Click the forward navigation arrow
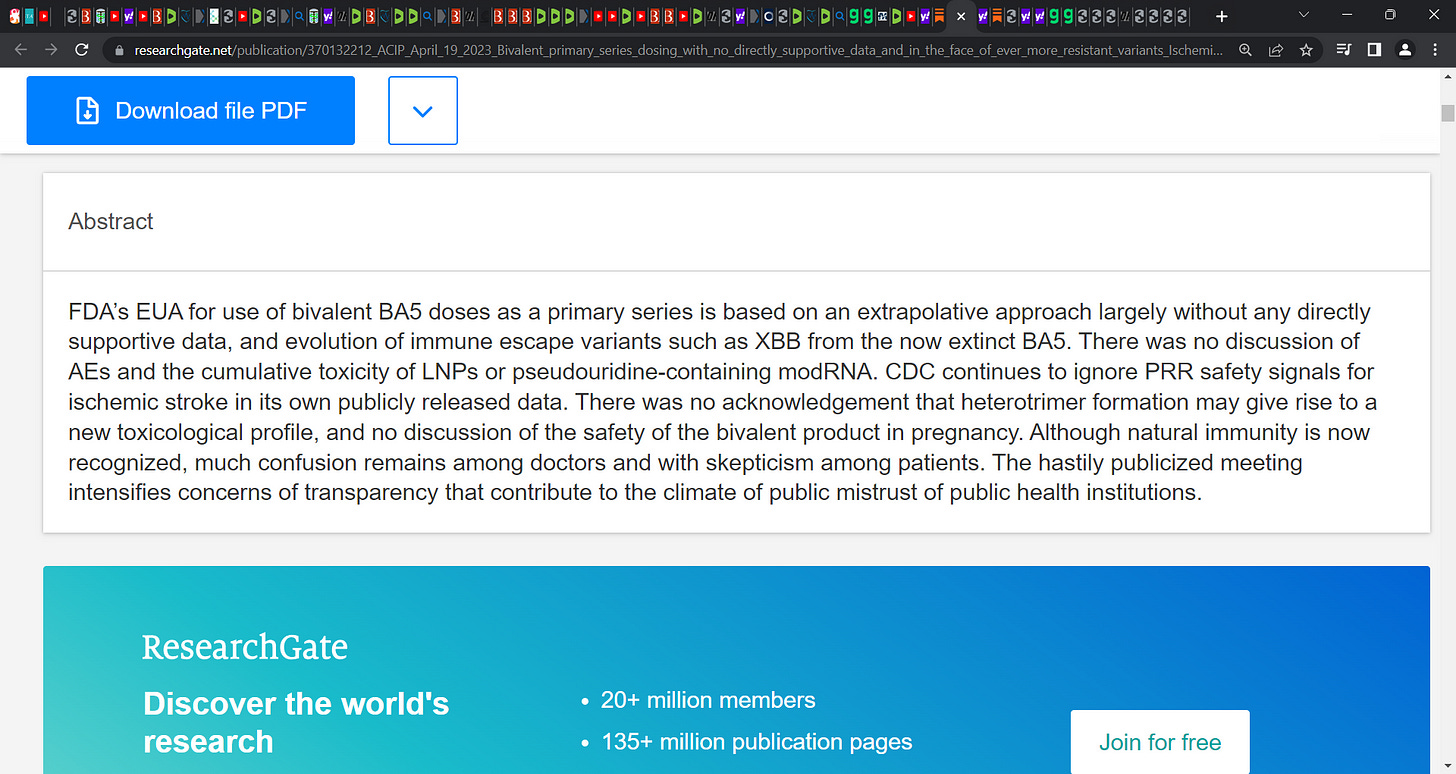The width and height of the screenshot is (1456, 774). coord(51,50)
